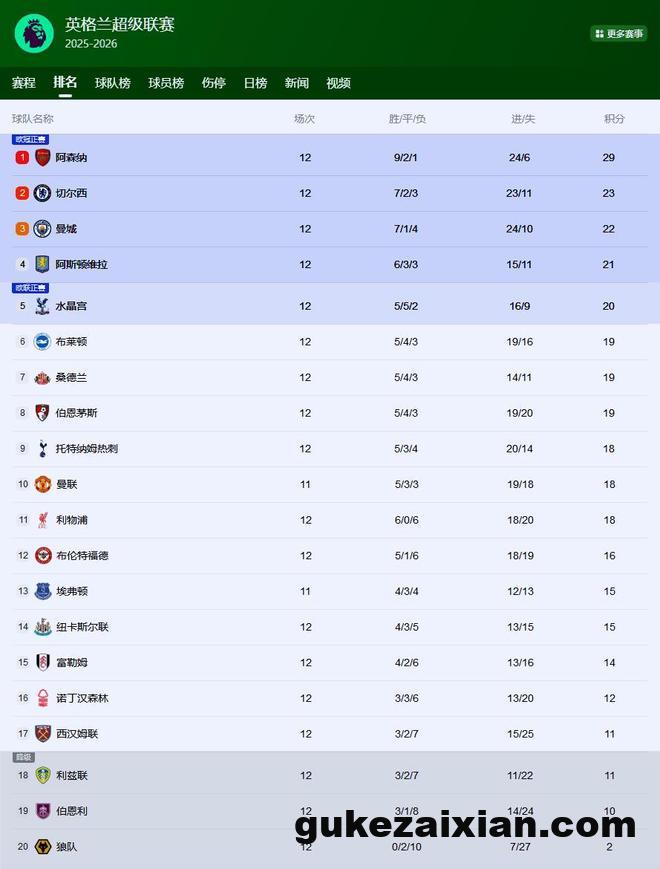660x869 pixels.
Task: Switch to the 视频 tab
Action: (338, 83)
